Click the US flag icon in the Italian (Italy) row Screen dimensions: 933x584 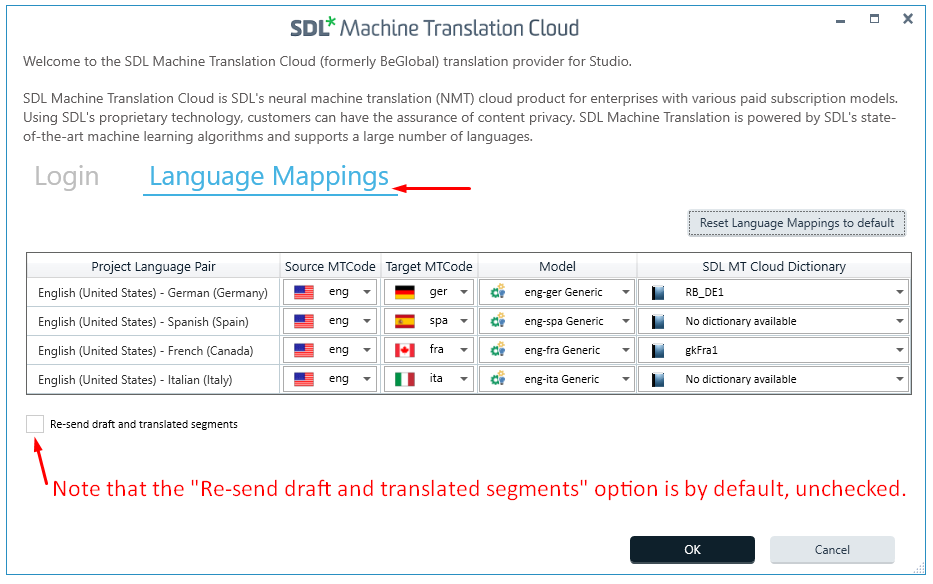pyautogui.click(x=304, y=379)
